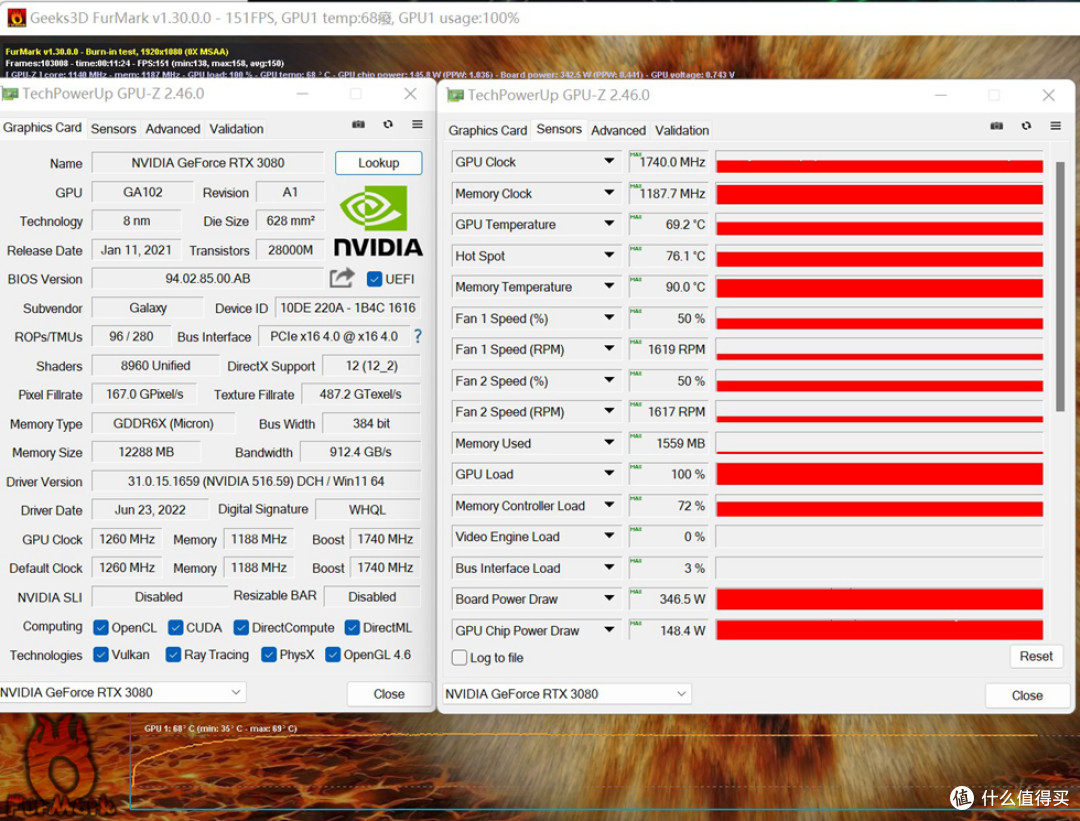Click the FurMark title bar icon
Image resolution: width=1080 pixels, height=821 pixels.
click(17, 18)
